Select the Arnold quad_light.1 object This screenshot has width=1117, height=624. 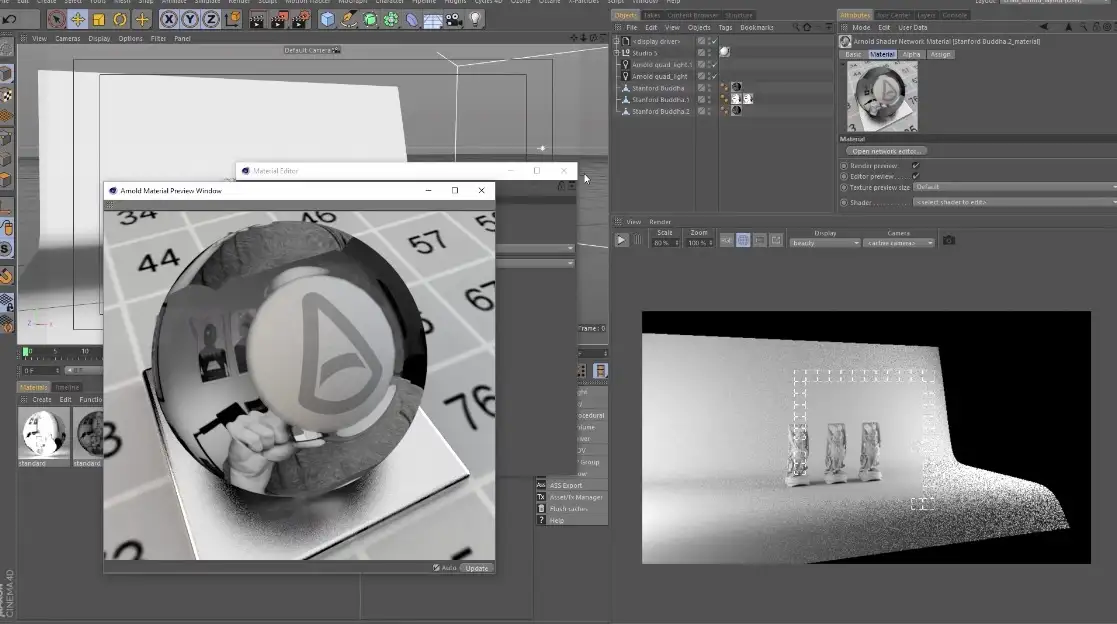point(662,65)
